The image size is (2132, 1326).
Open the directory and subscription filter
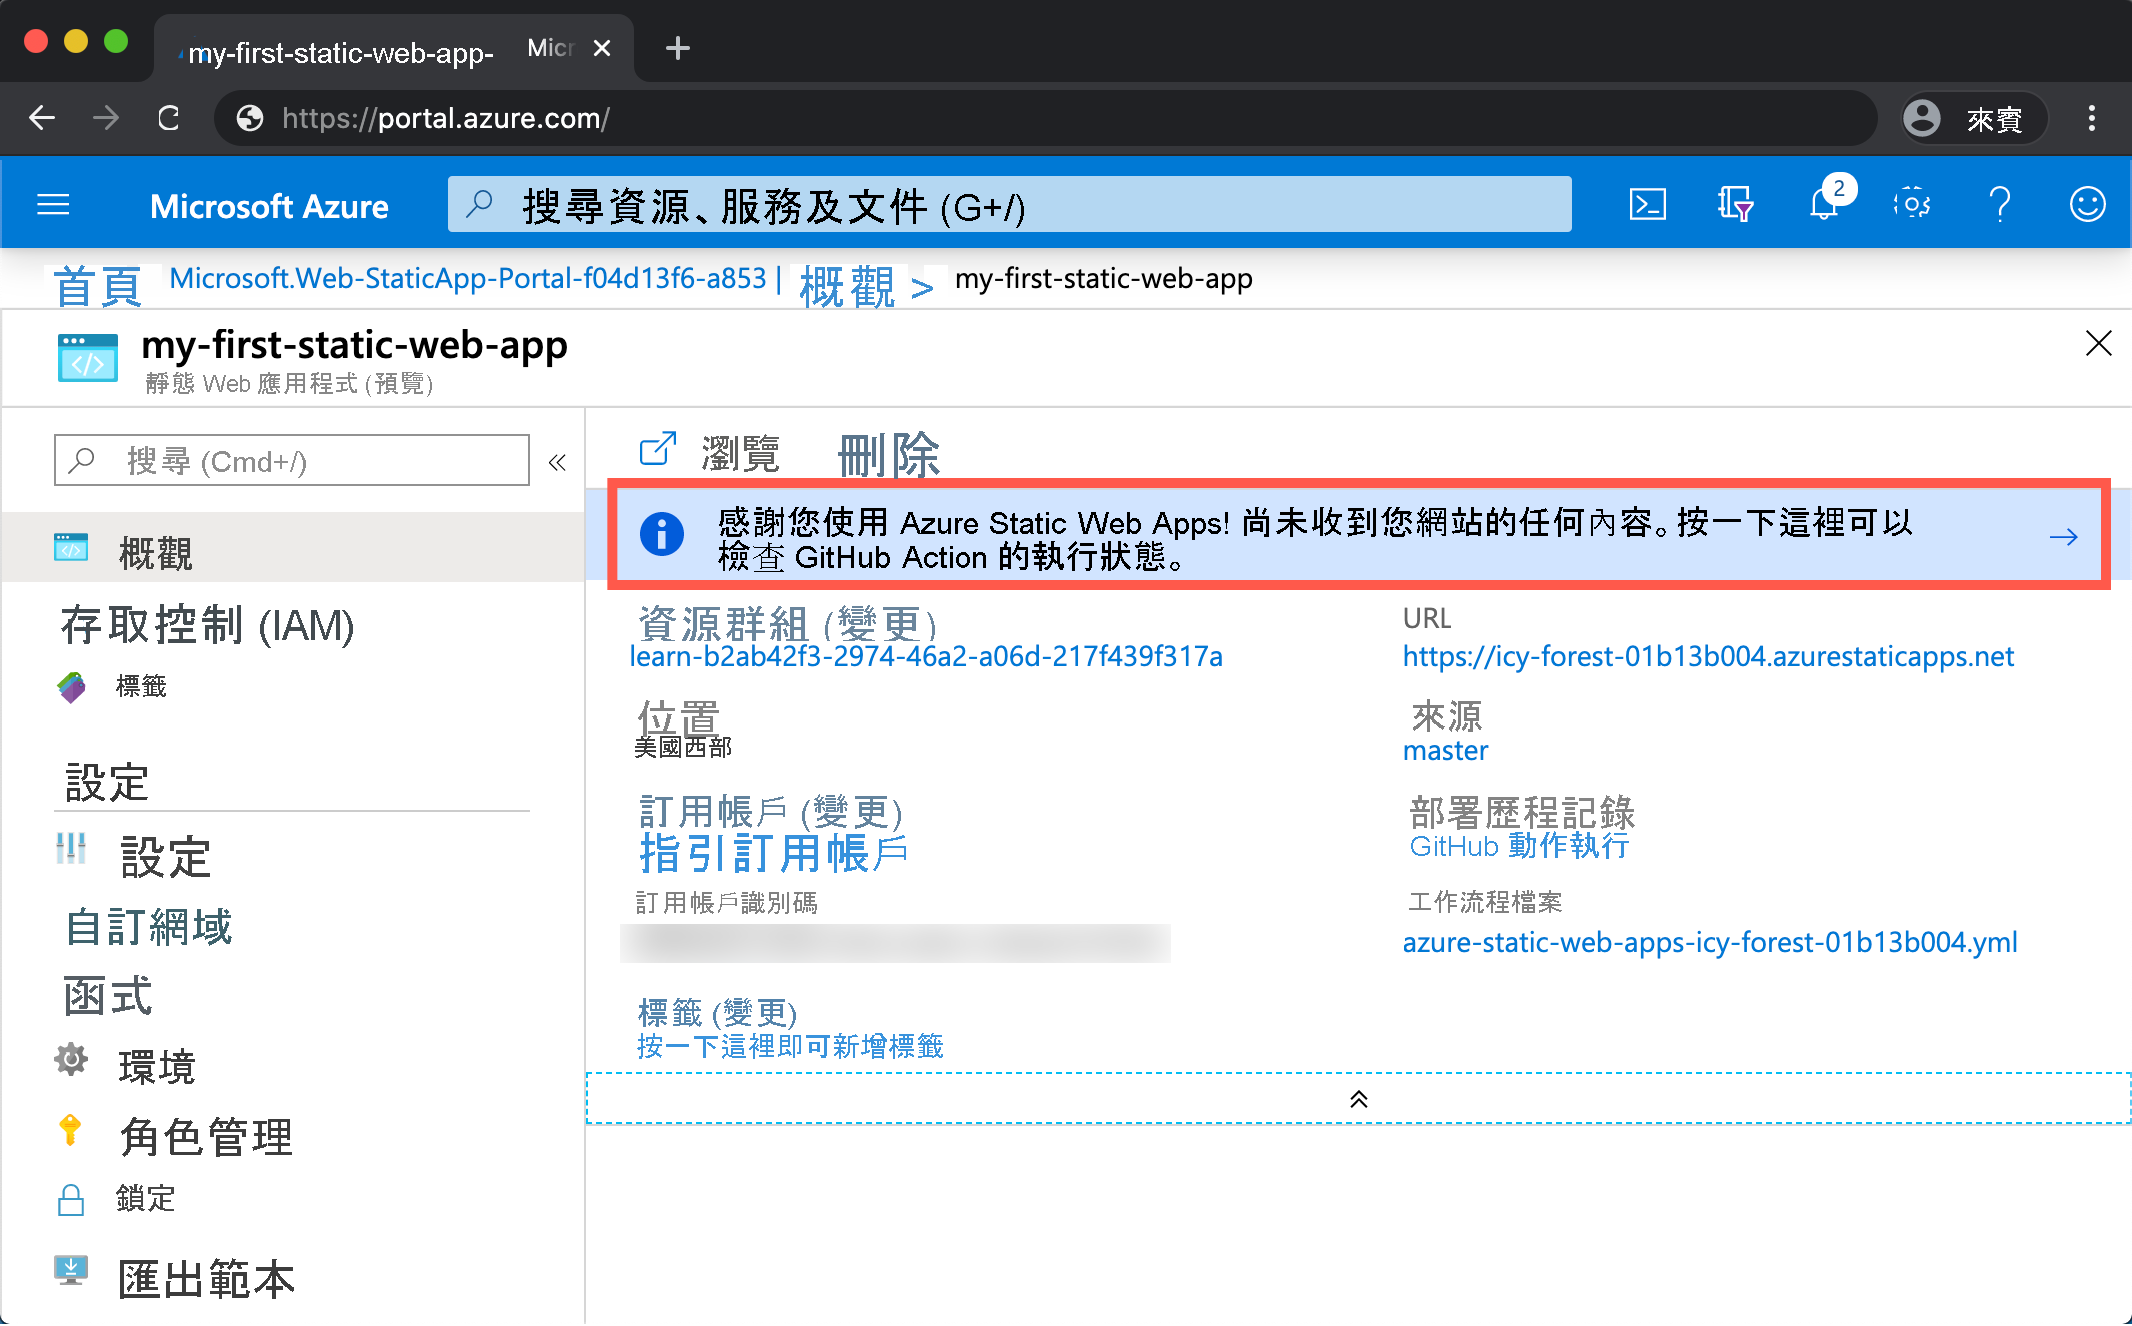pos(1735,205)
